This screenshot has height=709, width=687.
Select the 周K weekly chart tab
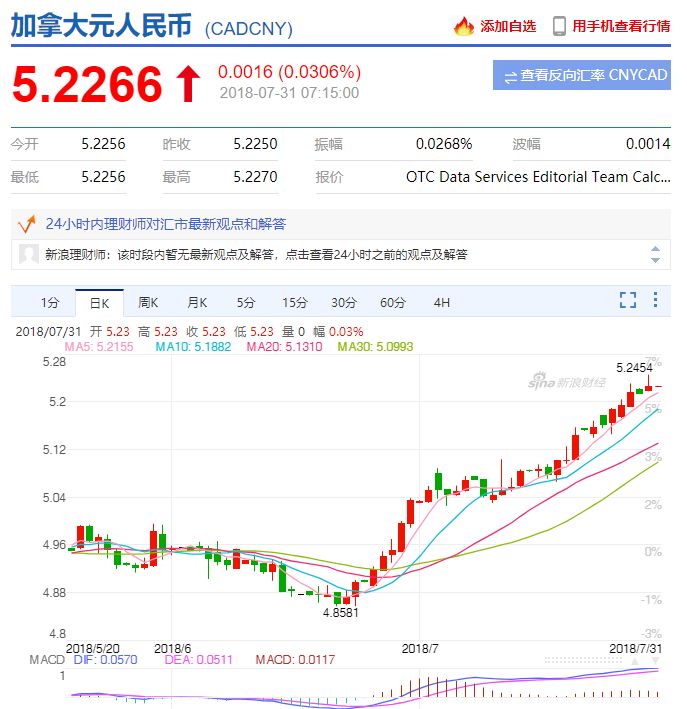(x=148, y=302)
